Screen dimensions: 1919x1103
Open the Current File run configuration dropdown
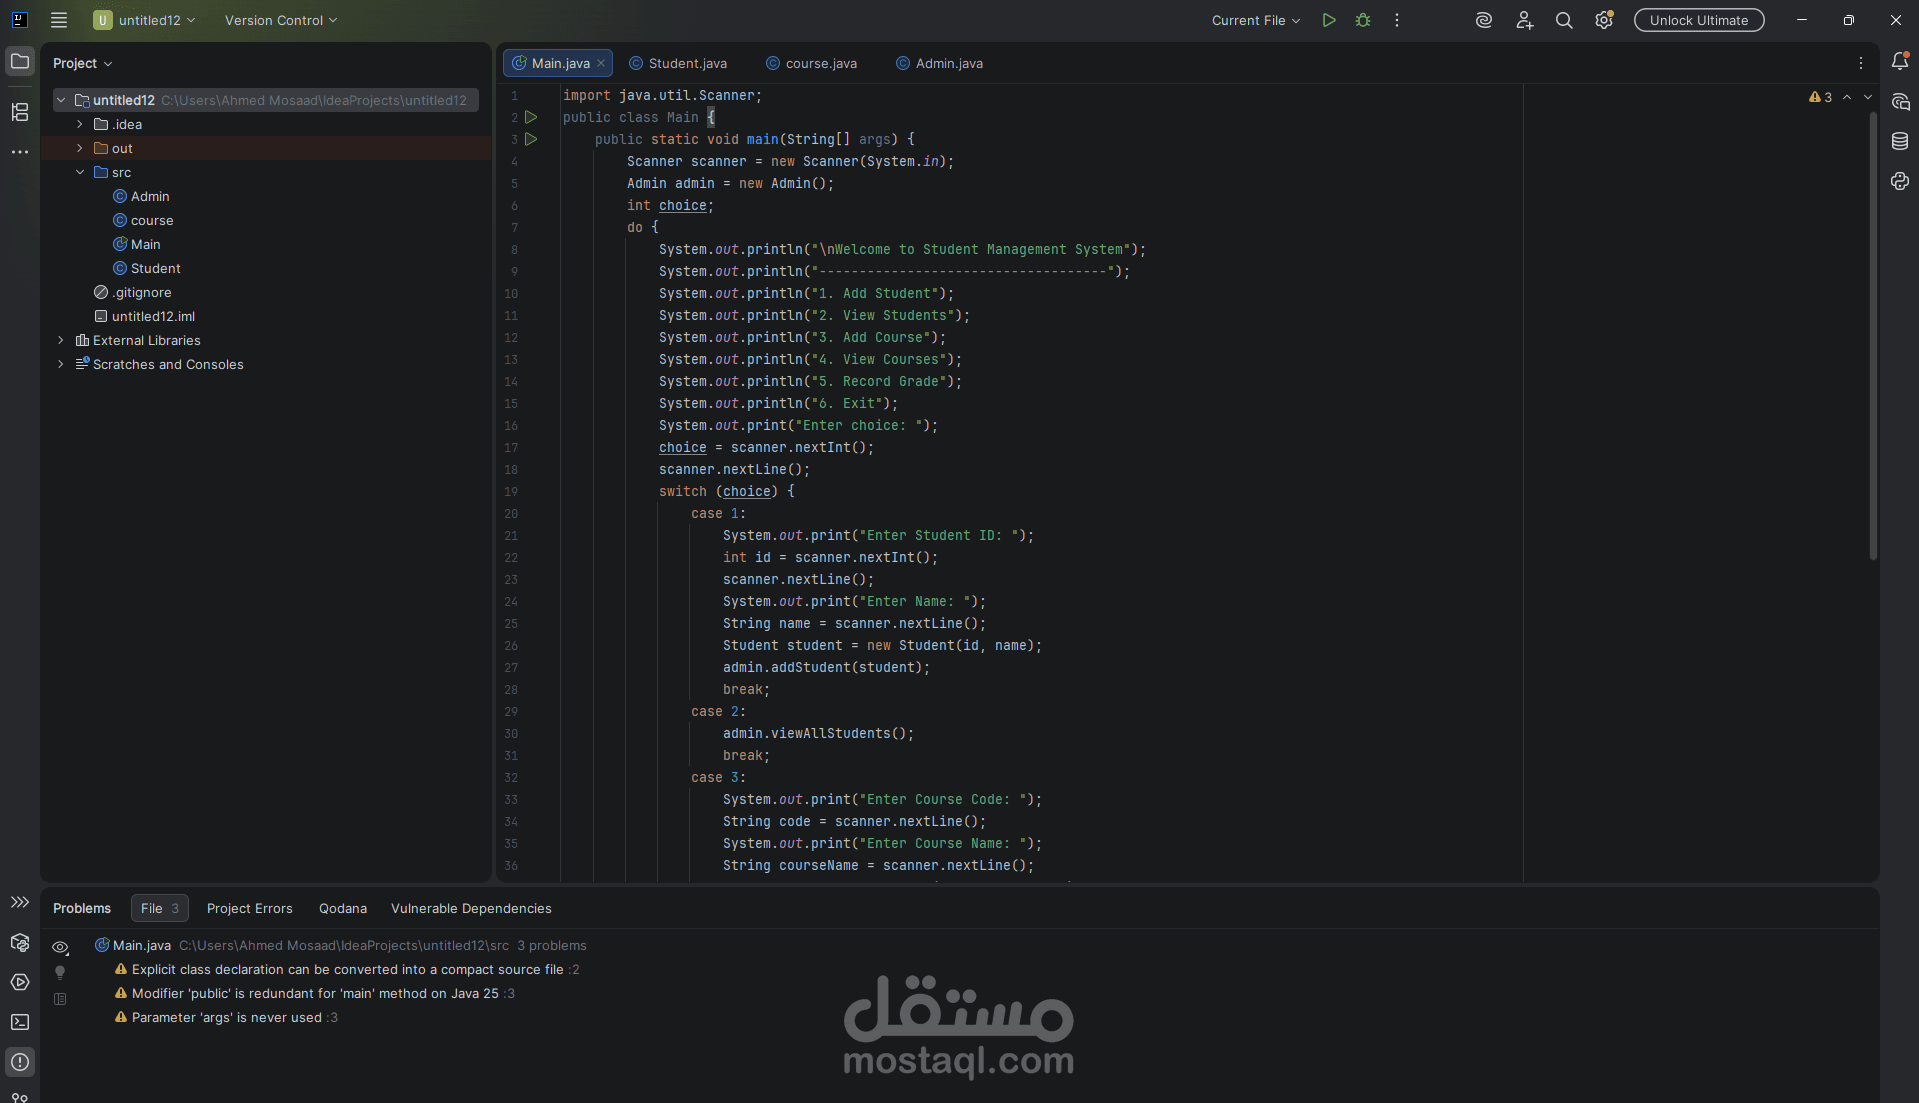(1256, 20)
